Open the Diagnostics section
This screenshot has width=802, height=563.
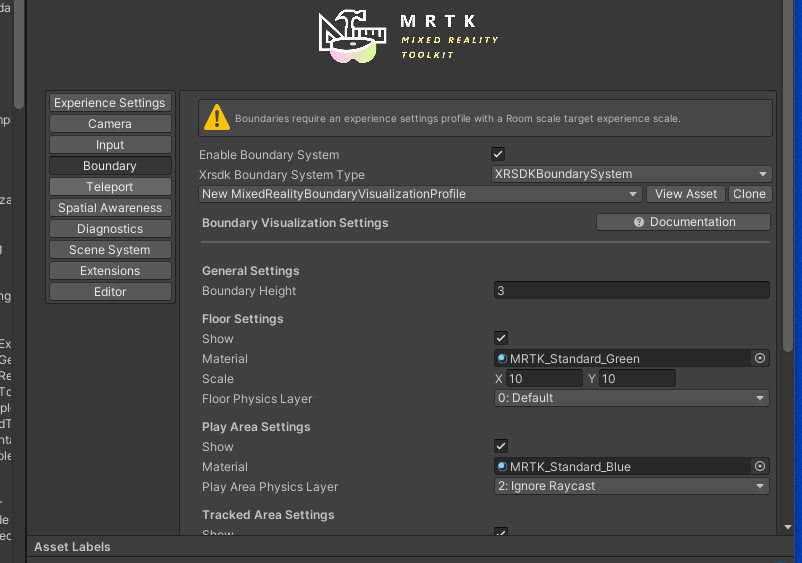[x=110, y=229]
